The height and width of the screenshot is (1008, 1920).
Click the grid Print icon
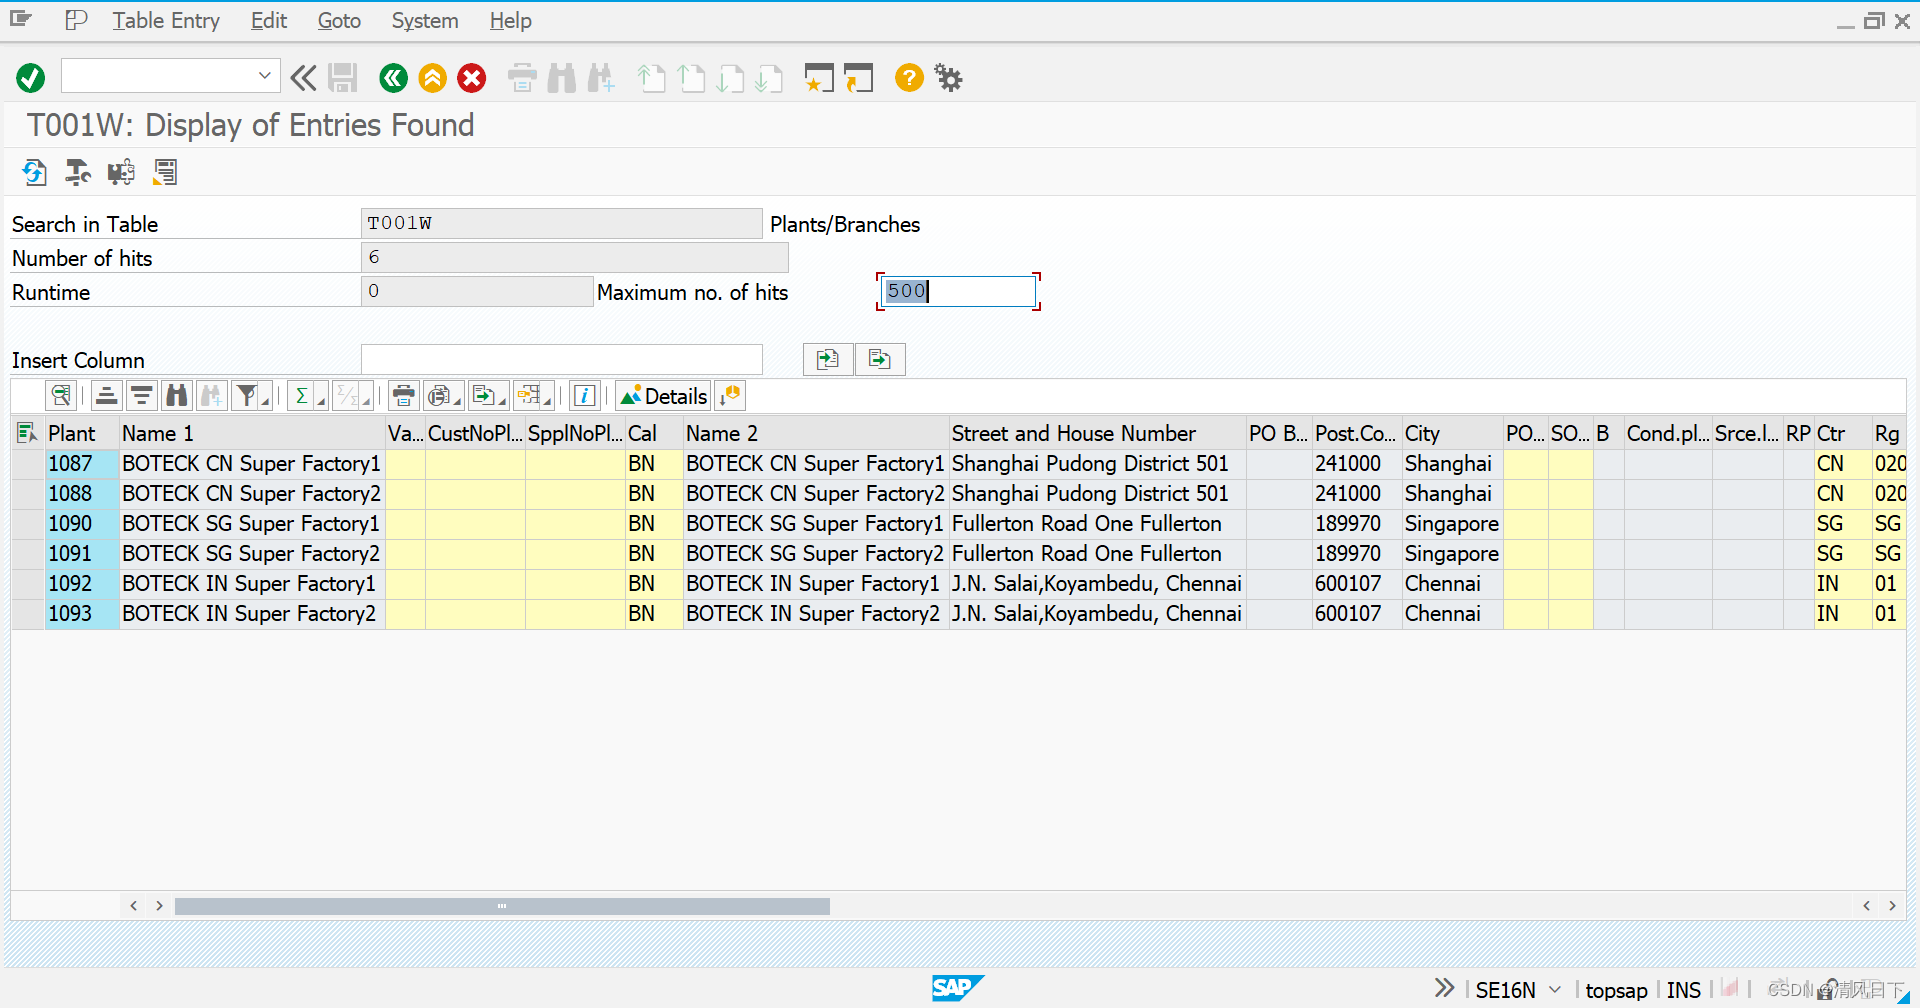pos(403,396)
